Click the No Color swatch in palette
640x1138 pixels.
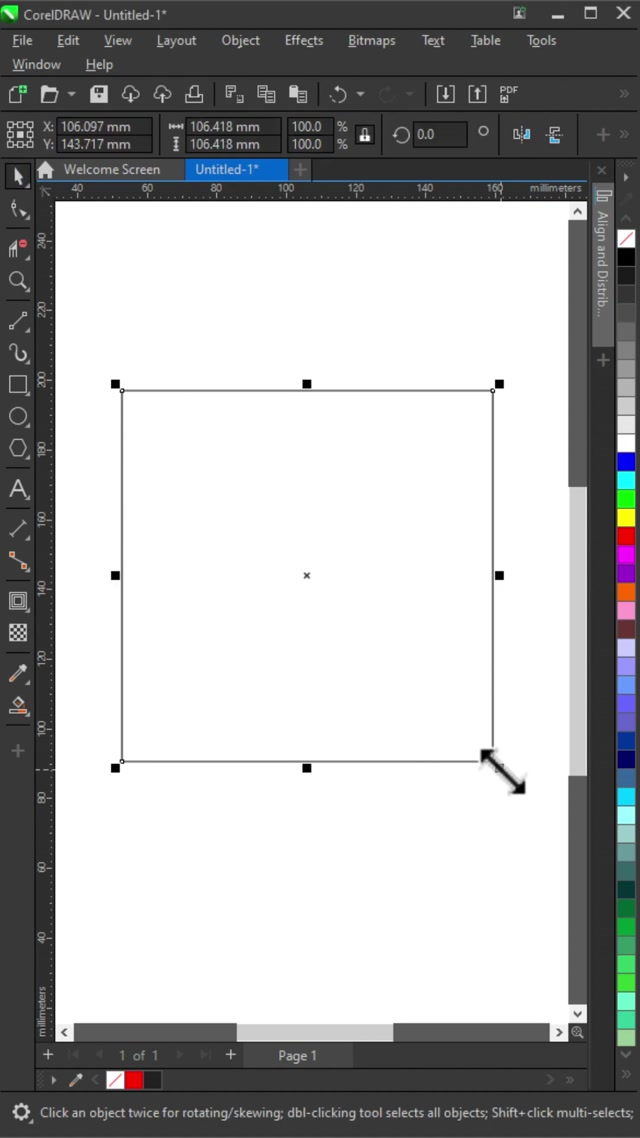click(626, 238)
